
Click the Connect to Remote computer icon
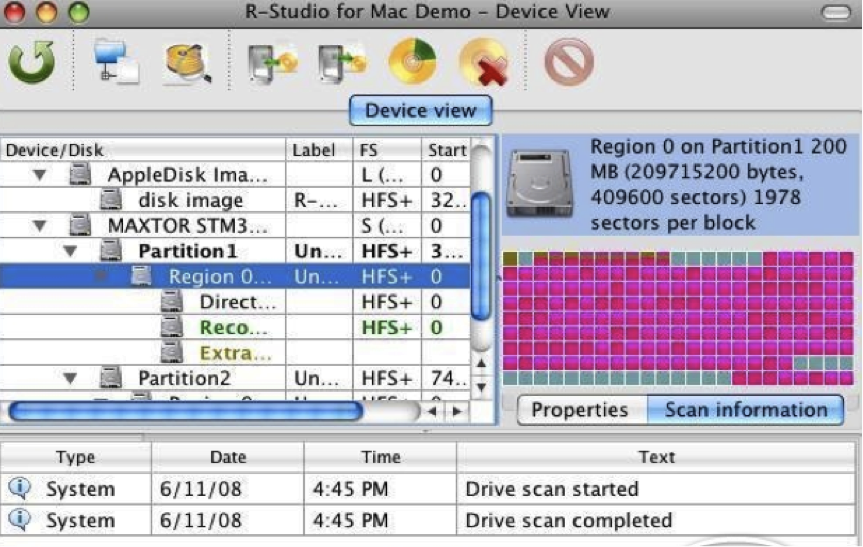coord(116,63)
